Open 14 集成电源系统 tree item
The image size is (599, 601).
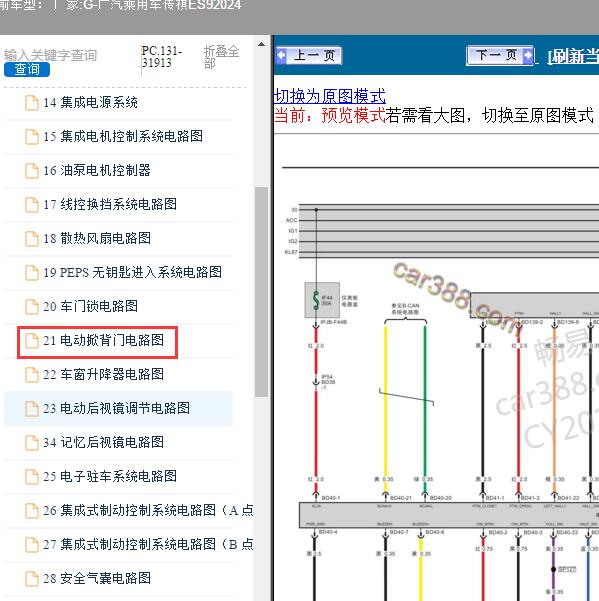coord(90,102)
